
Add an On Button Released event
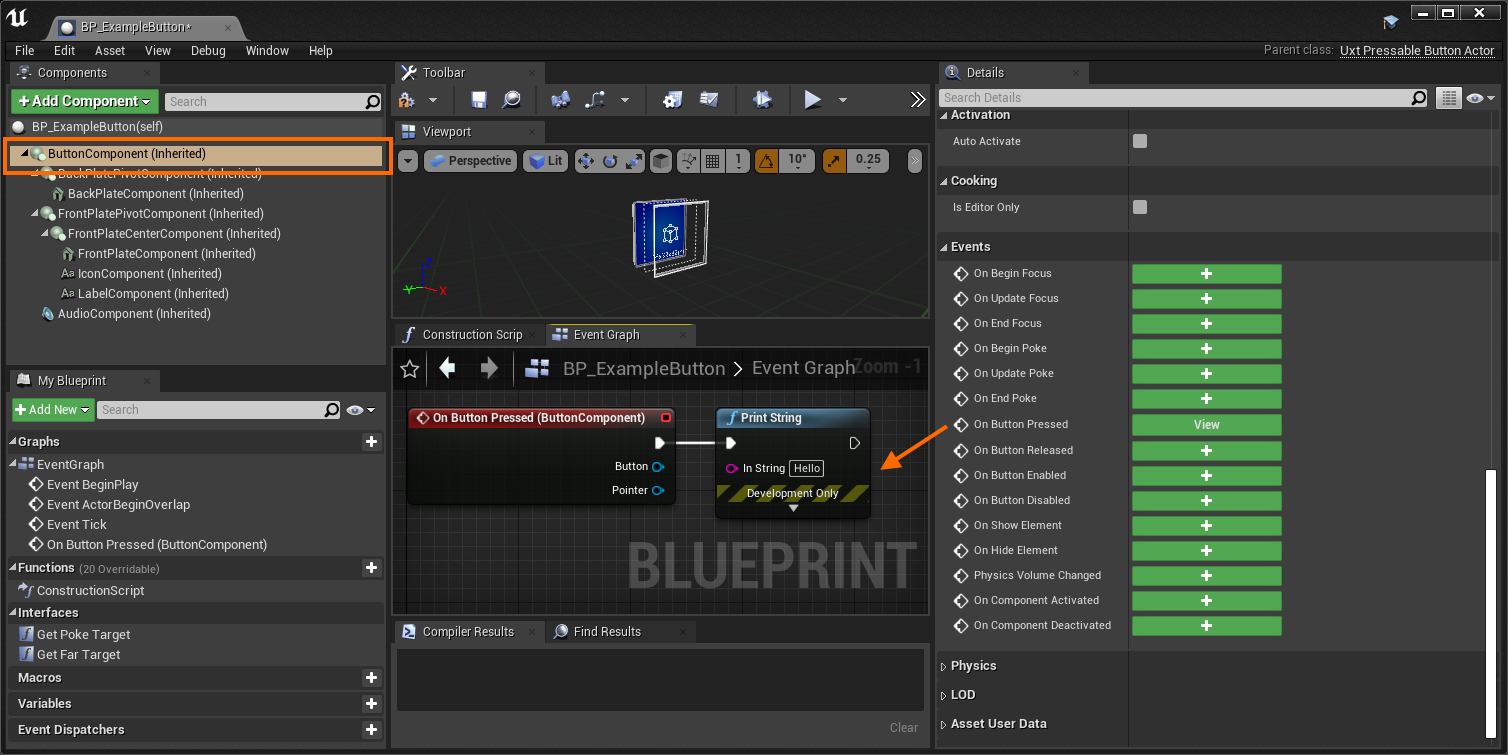pos(1206,450)
